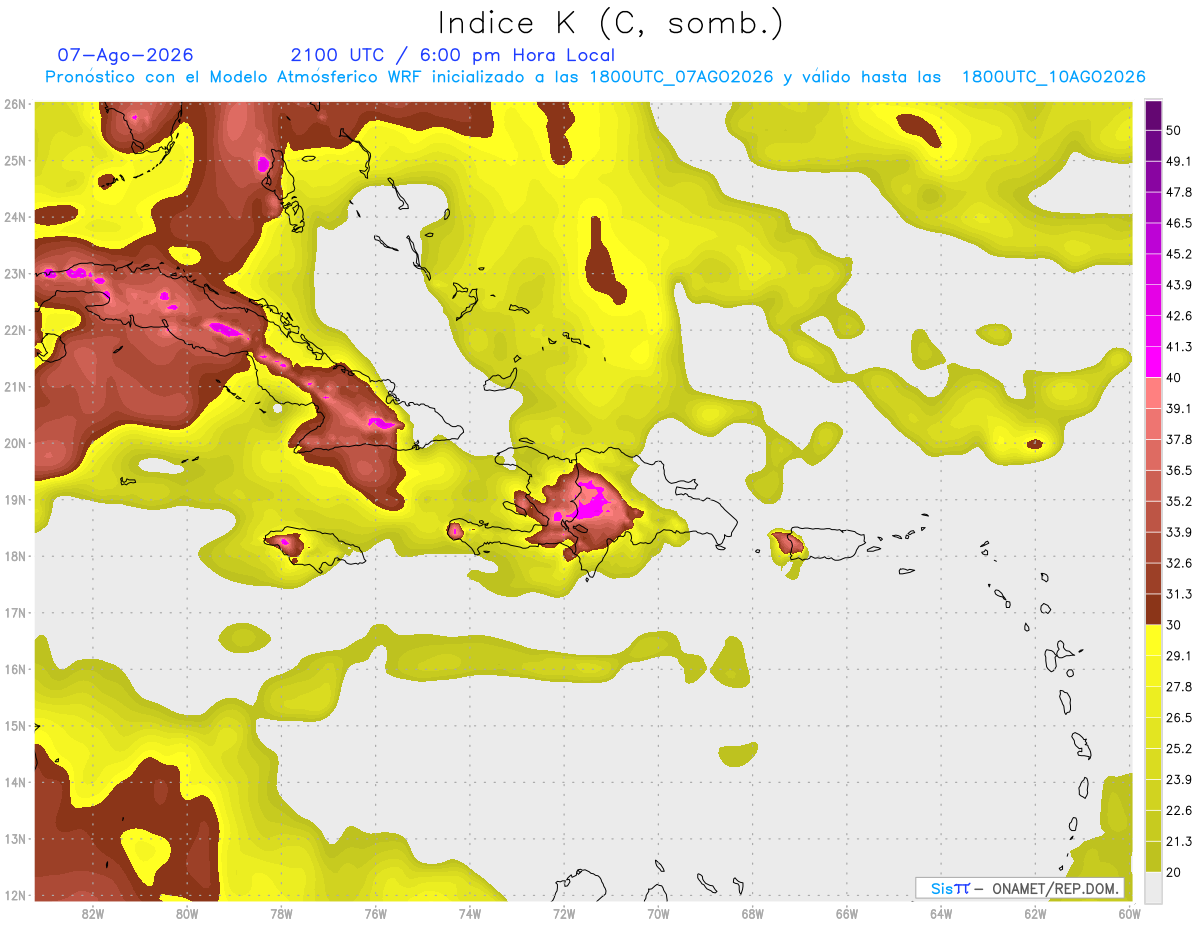Click the 70W longitude label
This screenshot has width=1200, height=927.
pos(658,913)
